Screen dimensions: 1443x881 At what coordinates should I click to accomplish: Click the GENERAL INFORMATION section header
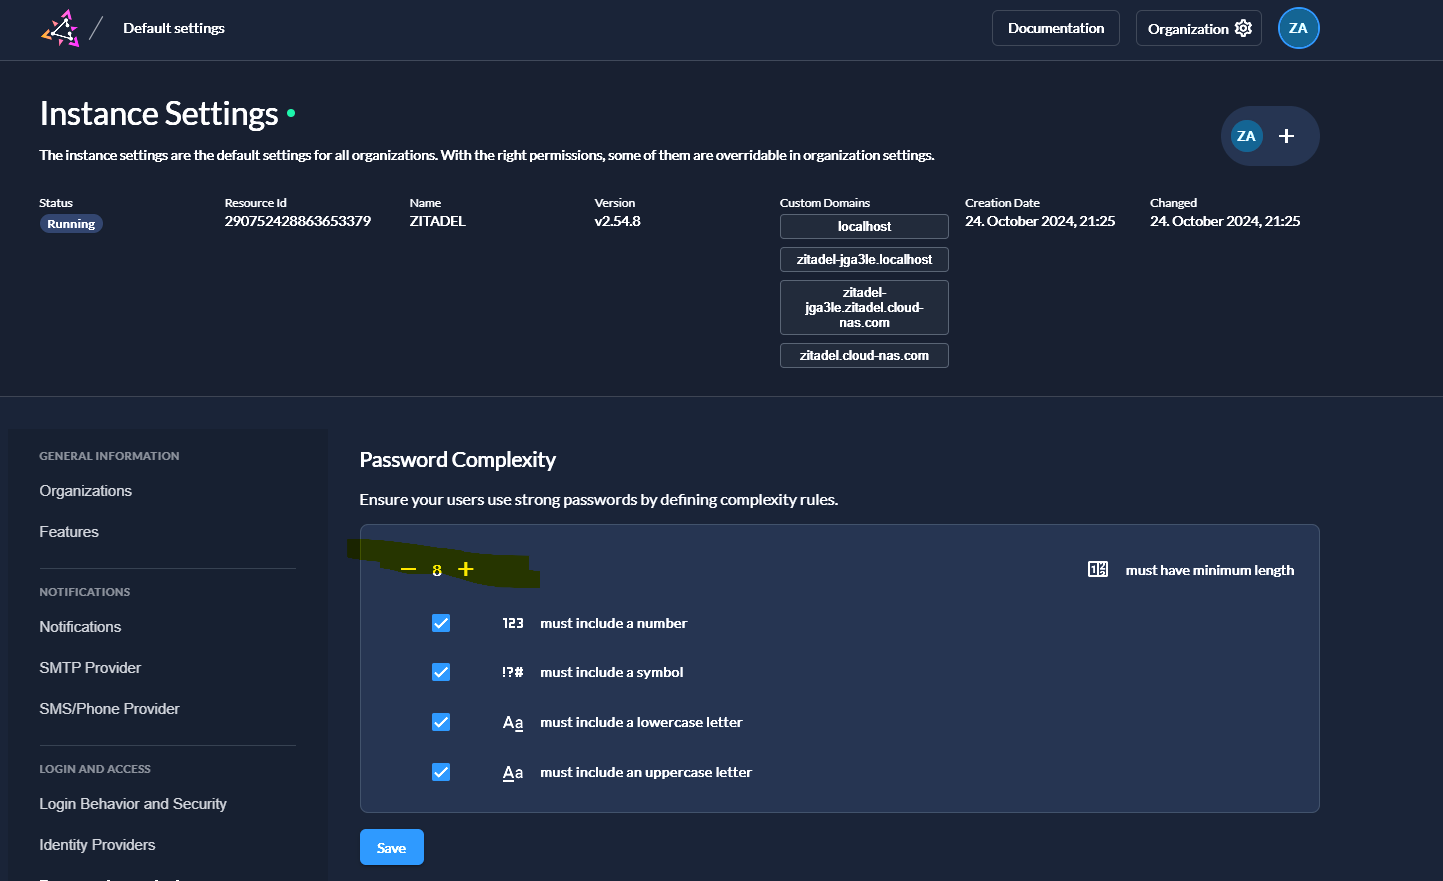point(109,456)
